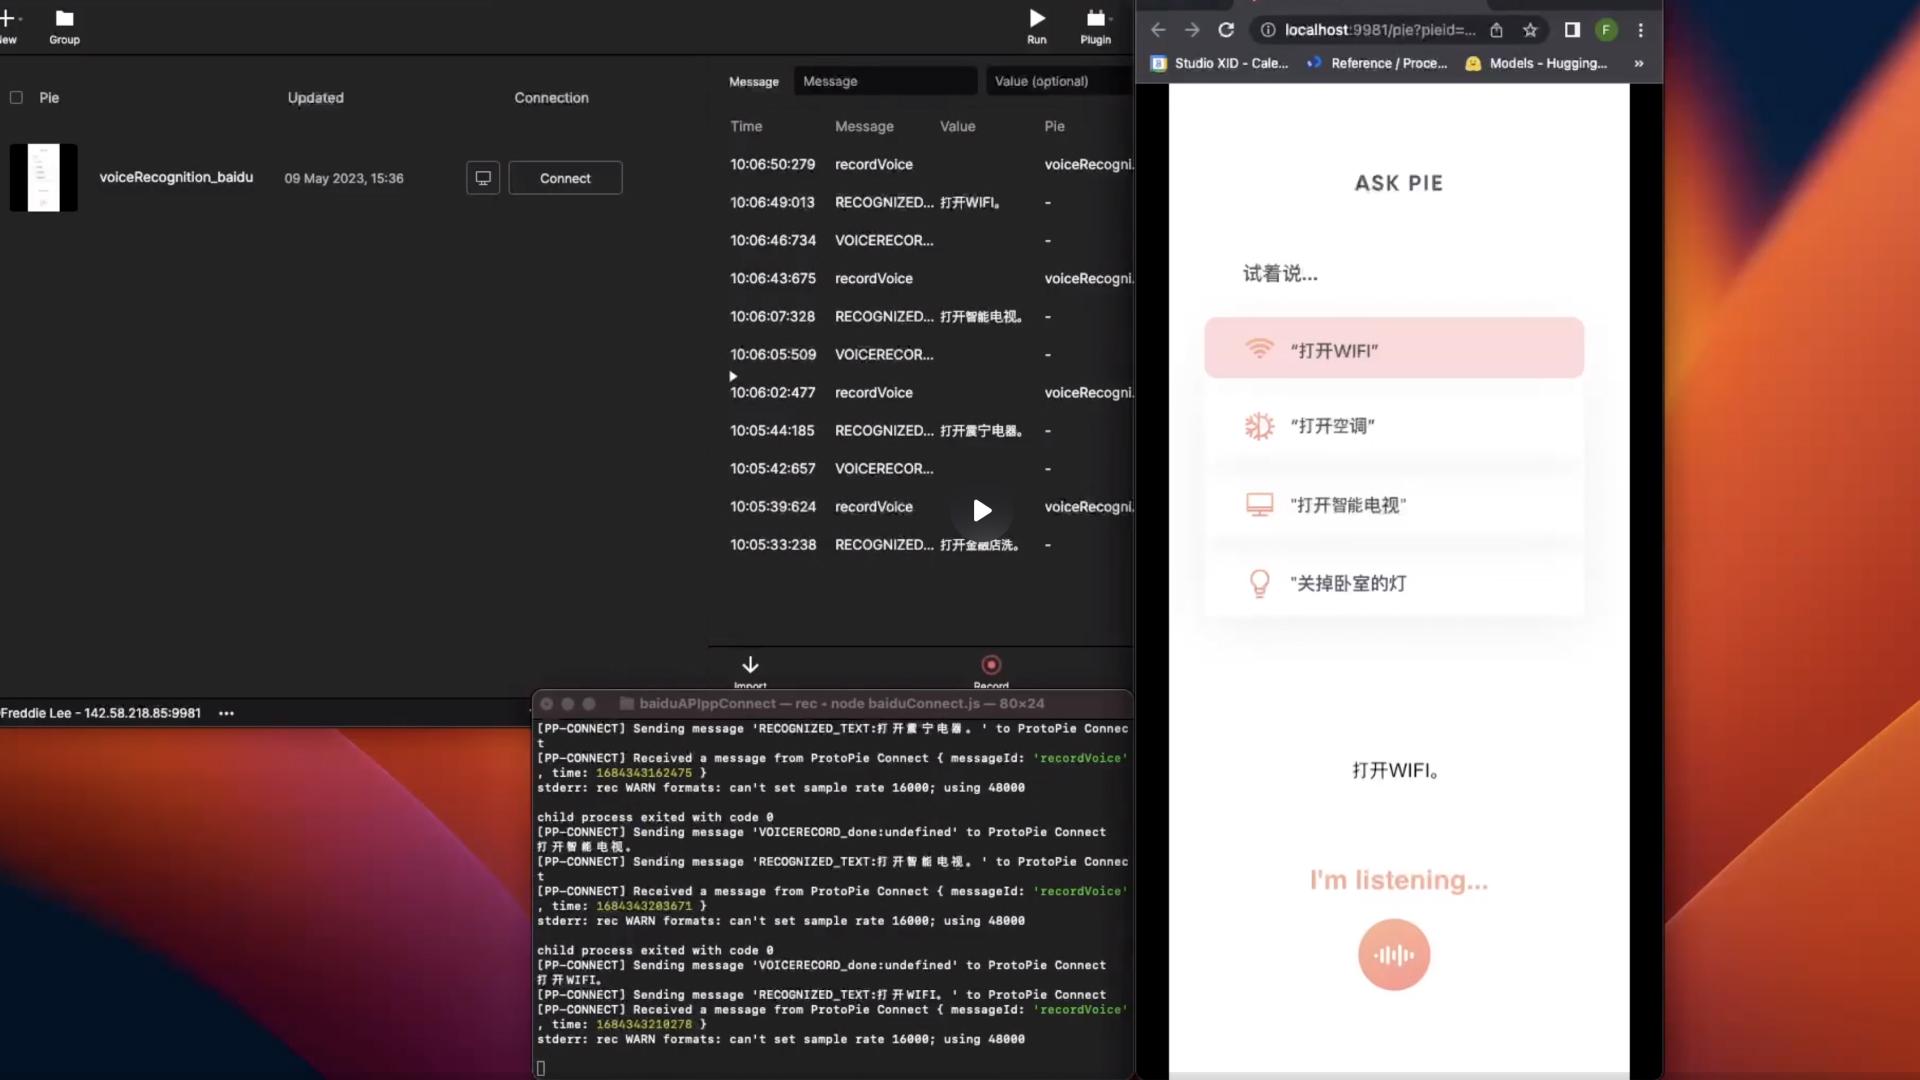
Task: Open Plugin dropdown arrow in toolbar
Action: pos(1112,19)
